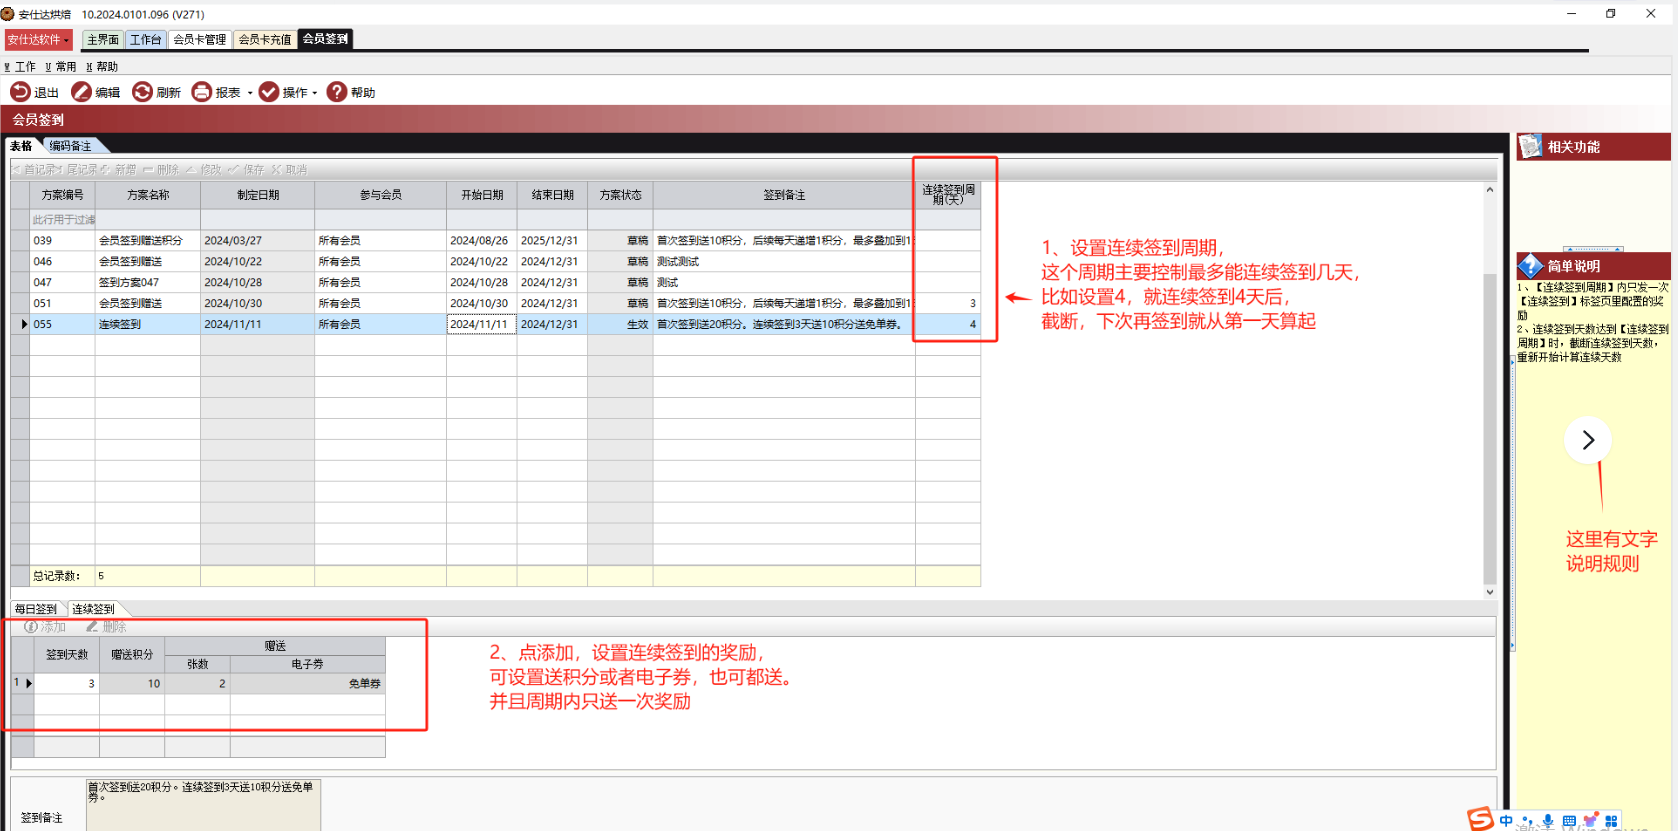This screenshot has height=831, width=1678.
Task: Open the Sogou skin shirt icon
Action: [x=1590, y=820]
